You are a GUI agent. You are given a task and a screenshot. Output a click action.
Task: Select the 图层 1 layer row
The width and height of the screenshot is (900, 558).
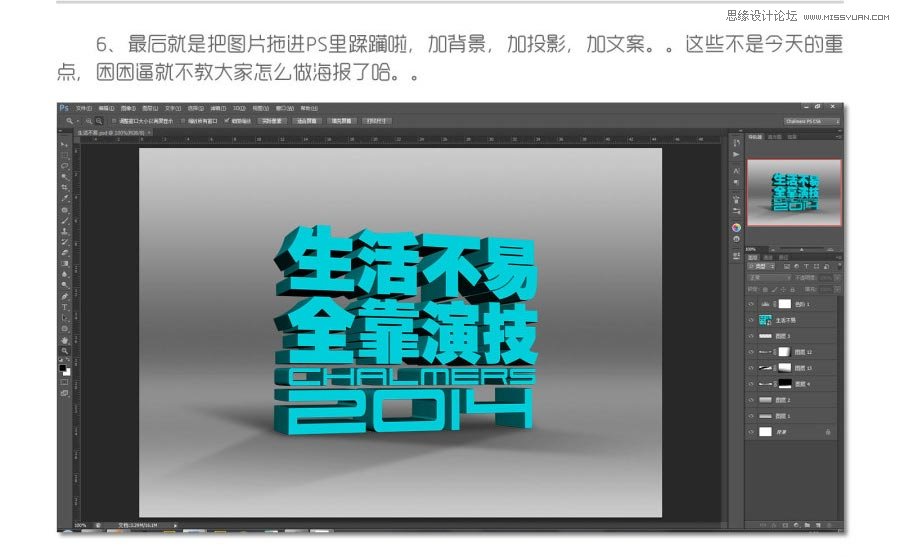[x=792, y=416]
